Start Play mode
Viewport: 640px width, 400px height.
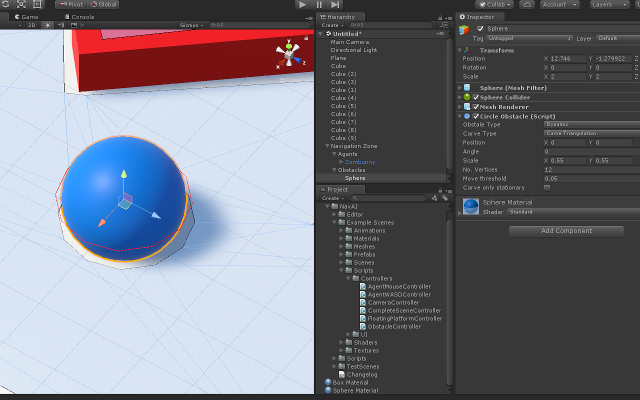(302, 4)
